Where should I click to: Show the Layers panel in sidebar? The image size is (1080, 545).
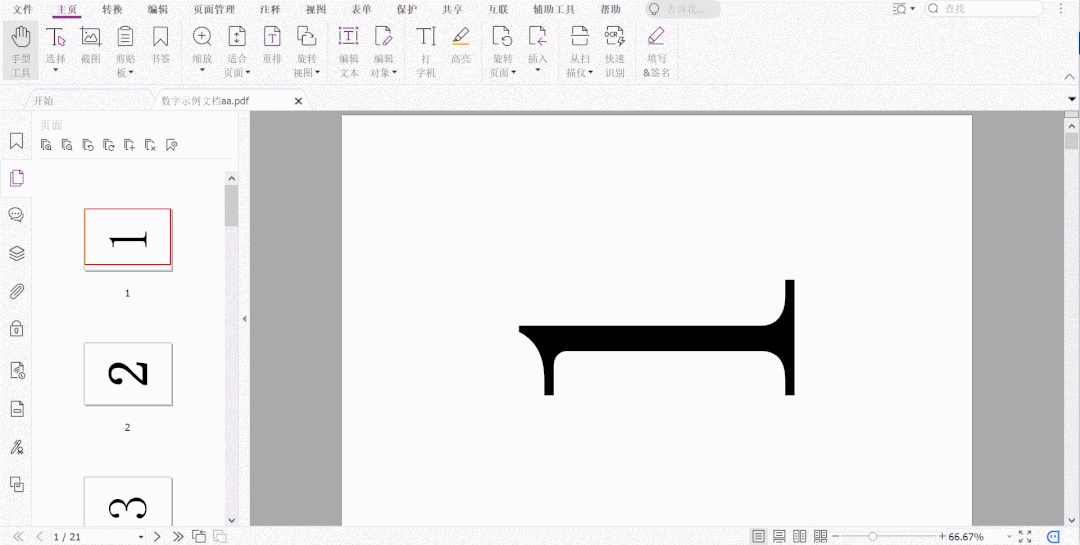[x=16, y=254]
